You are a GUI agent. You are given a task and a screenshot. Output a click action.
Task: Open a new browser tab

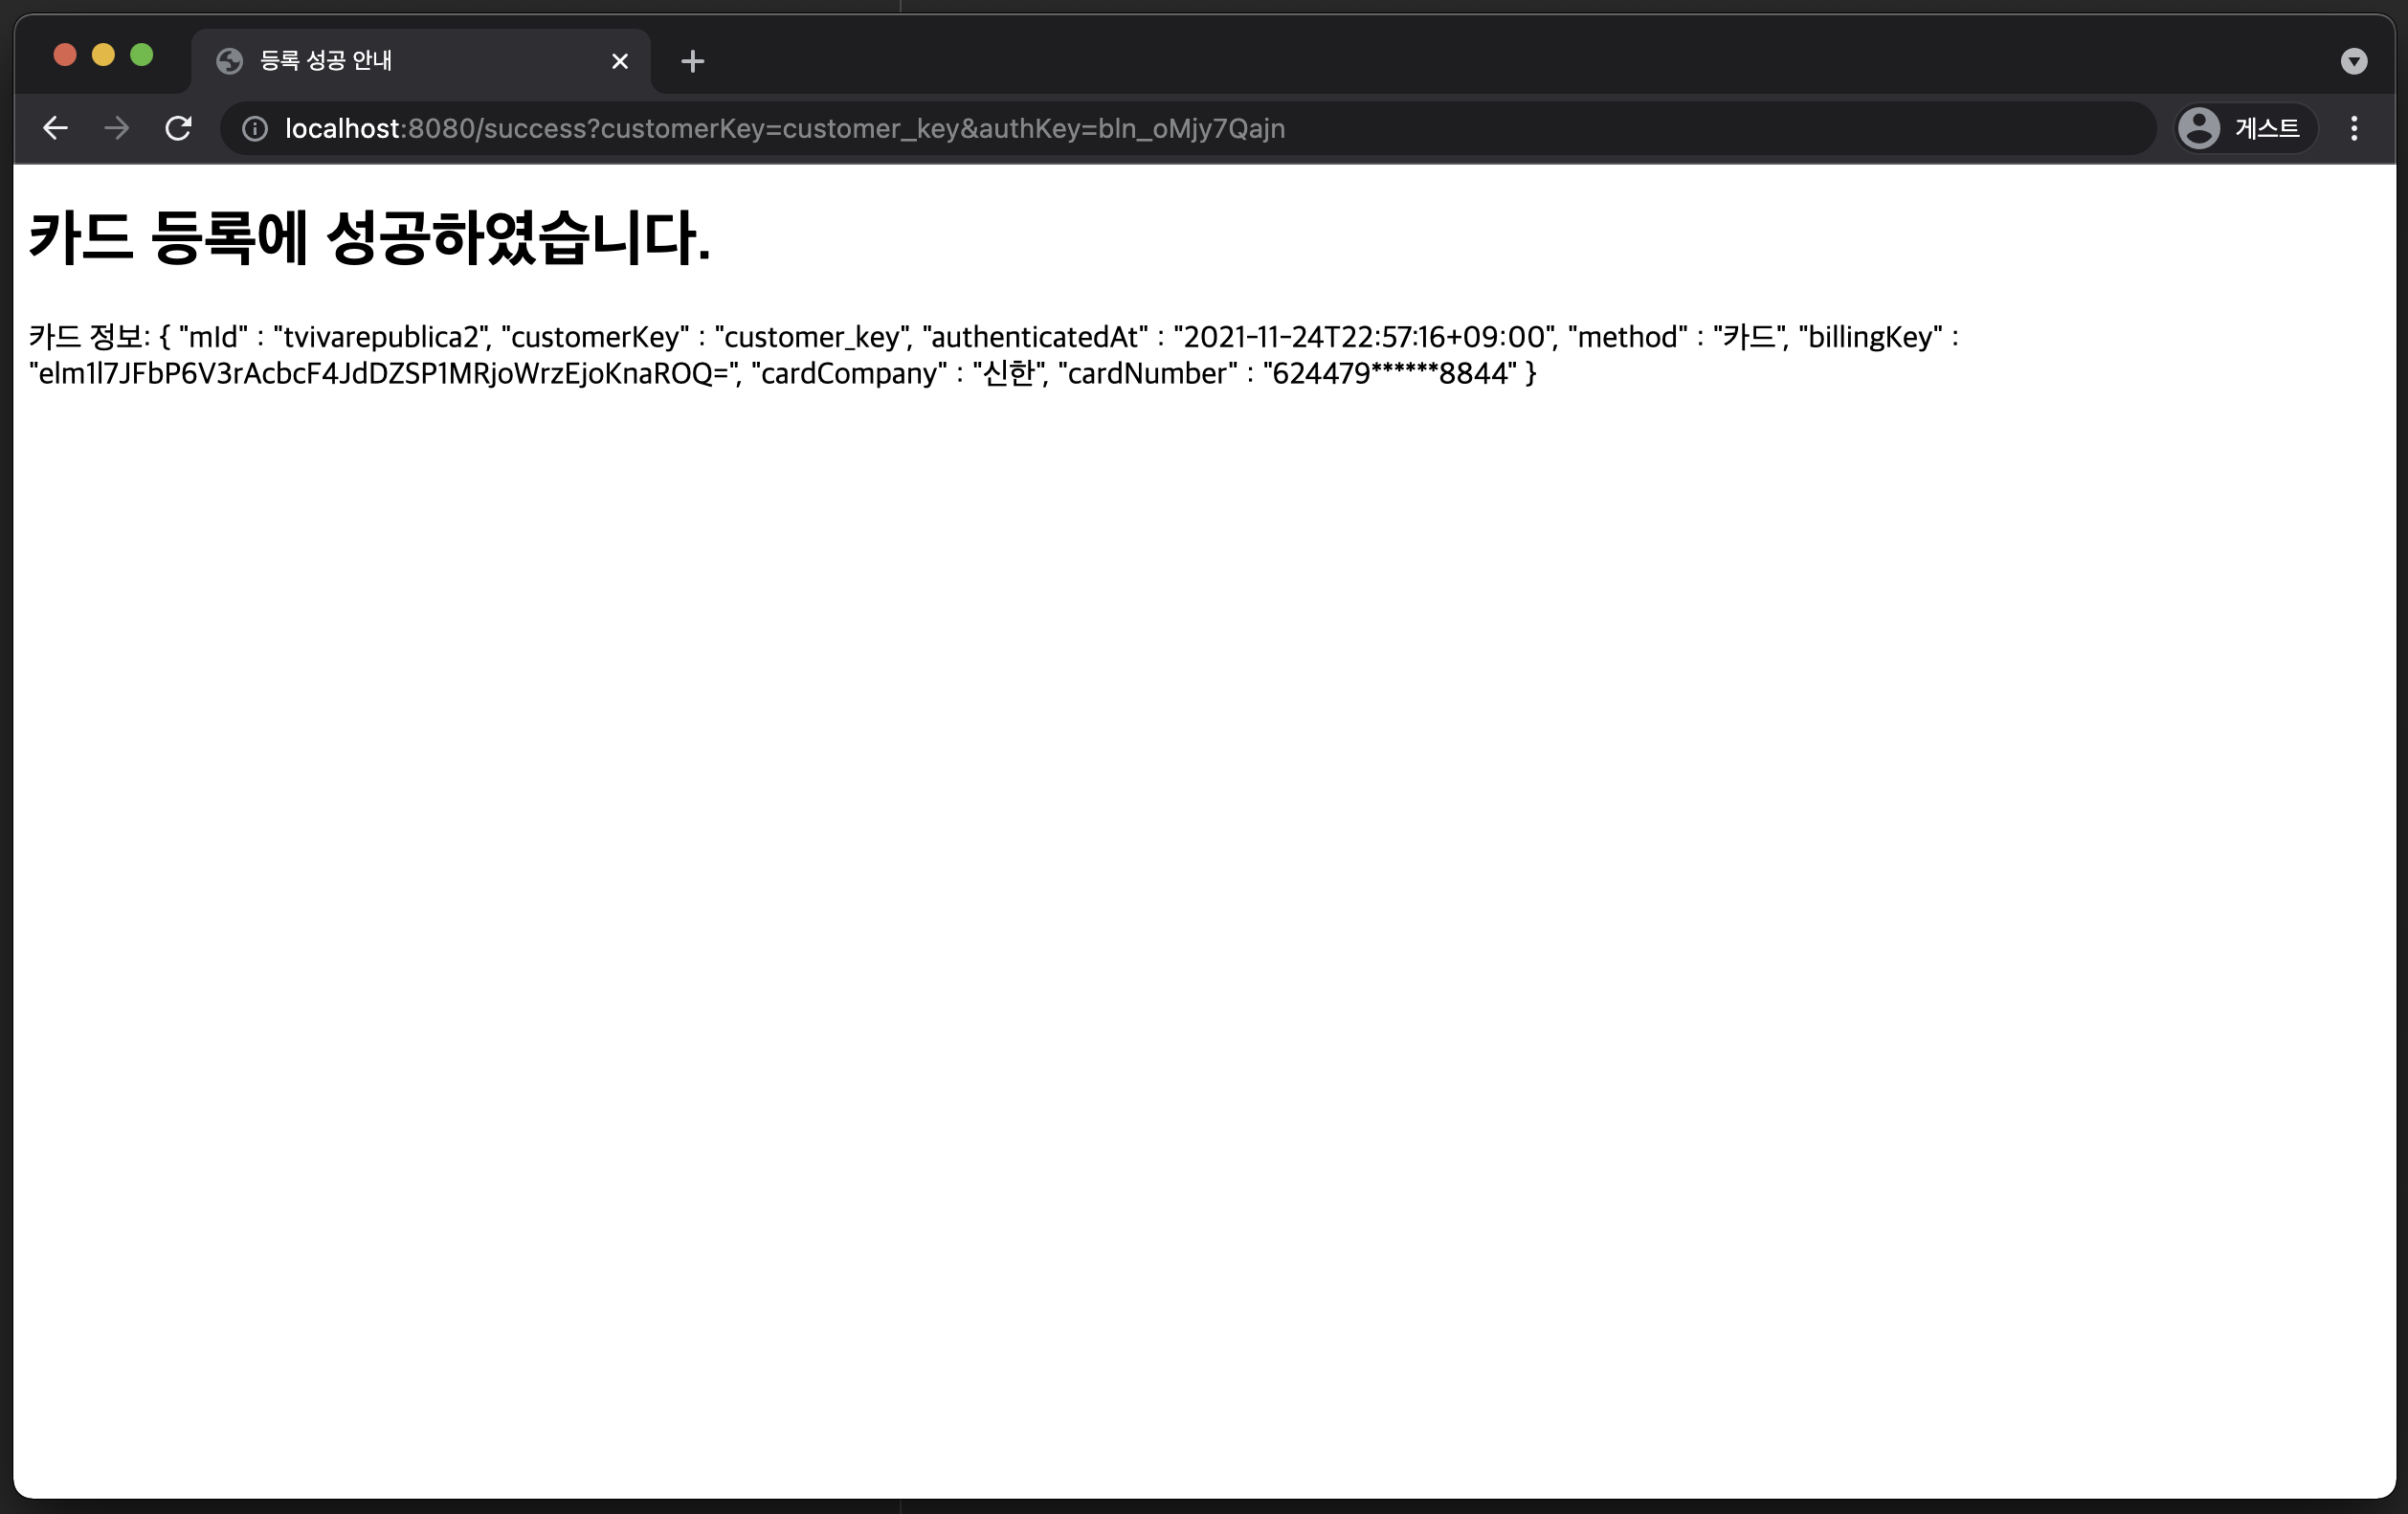[x=692, y=62]
